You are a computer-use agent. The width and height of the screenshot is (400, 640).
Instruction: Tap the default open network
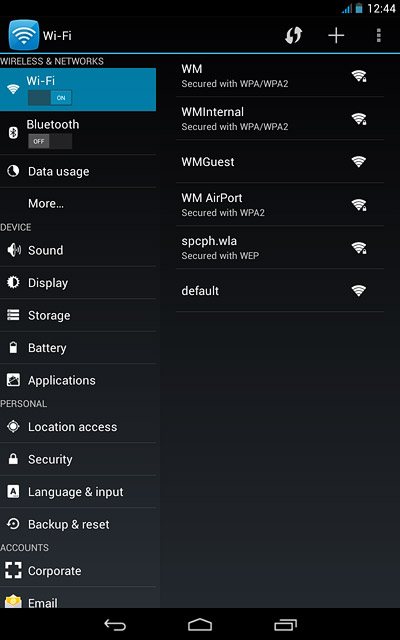[280, 291]
